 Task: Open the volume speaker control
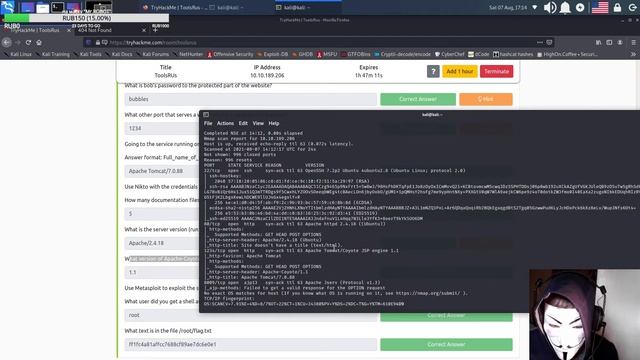(550, 7)
